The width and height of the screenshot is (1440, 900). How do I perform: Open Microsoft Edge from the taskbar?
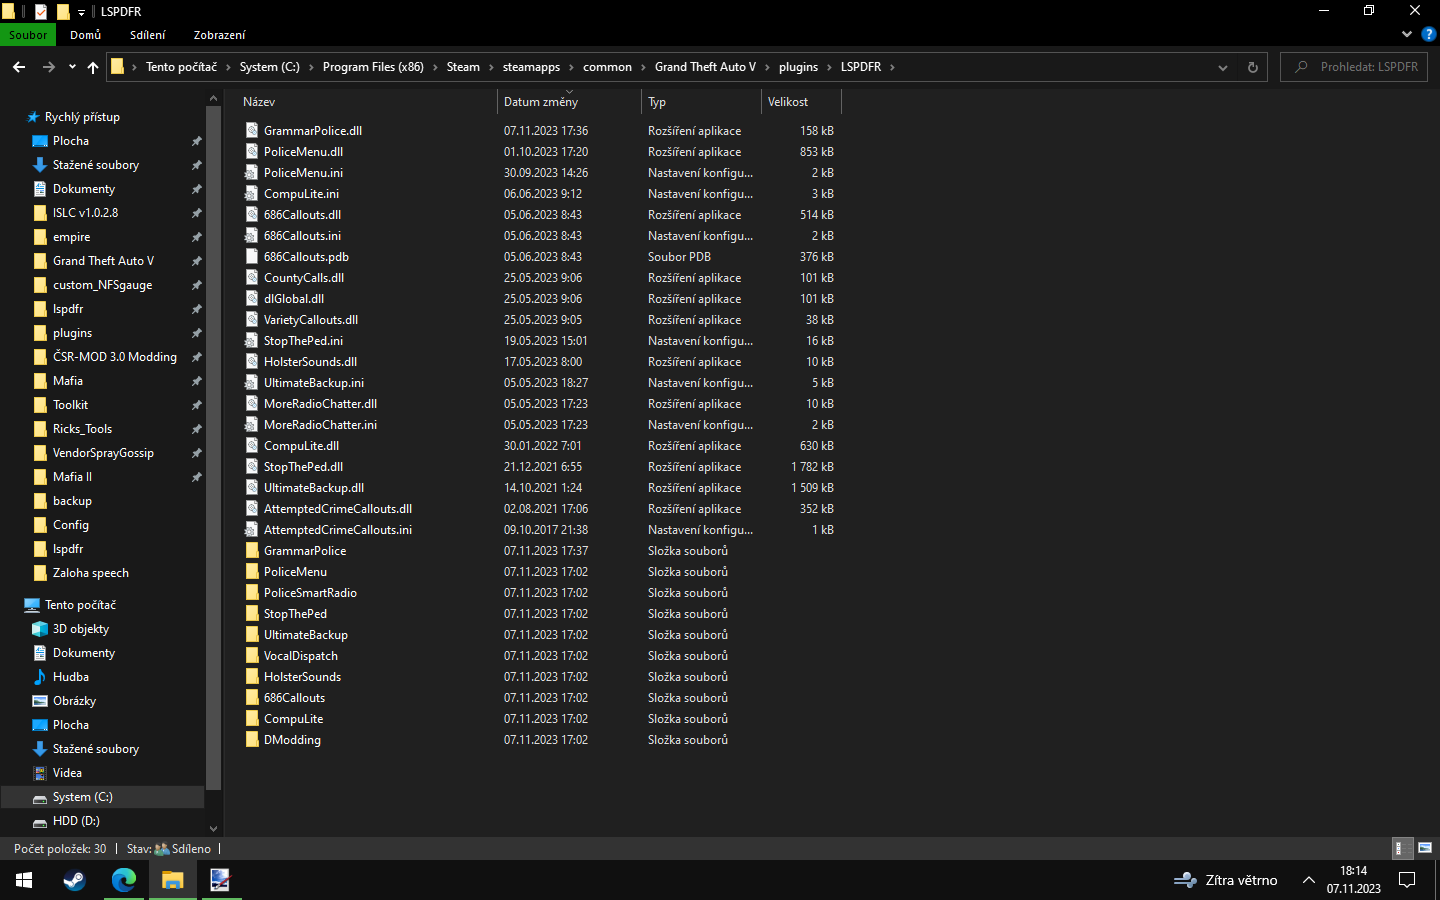[x=123, y=880]
